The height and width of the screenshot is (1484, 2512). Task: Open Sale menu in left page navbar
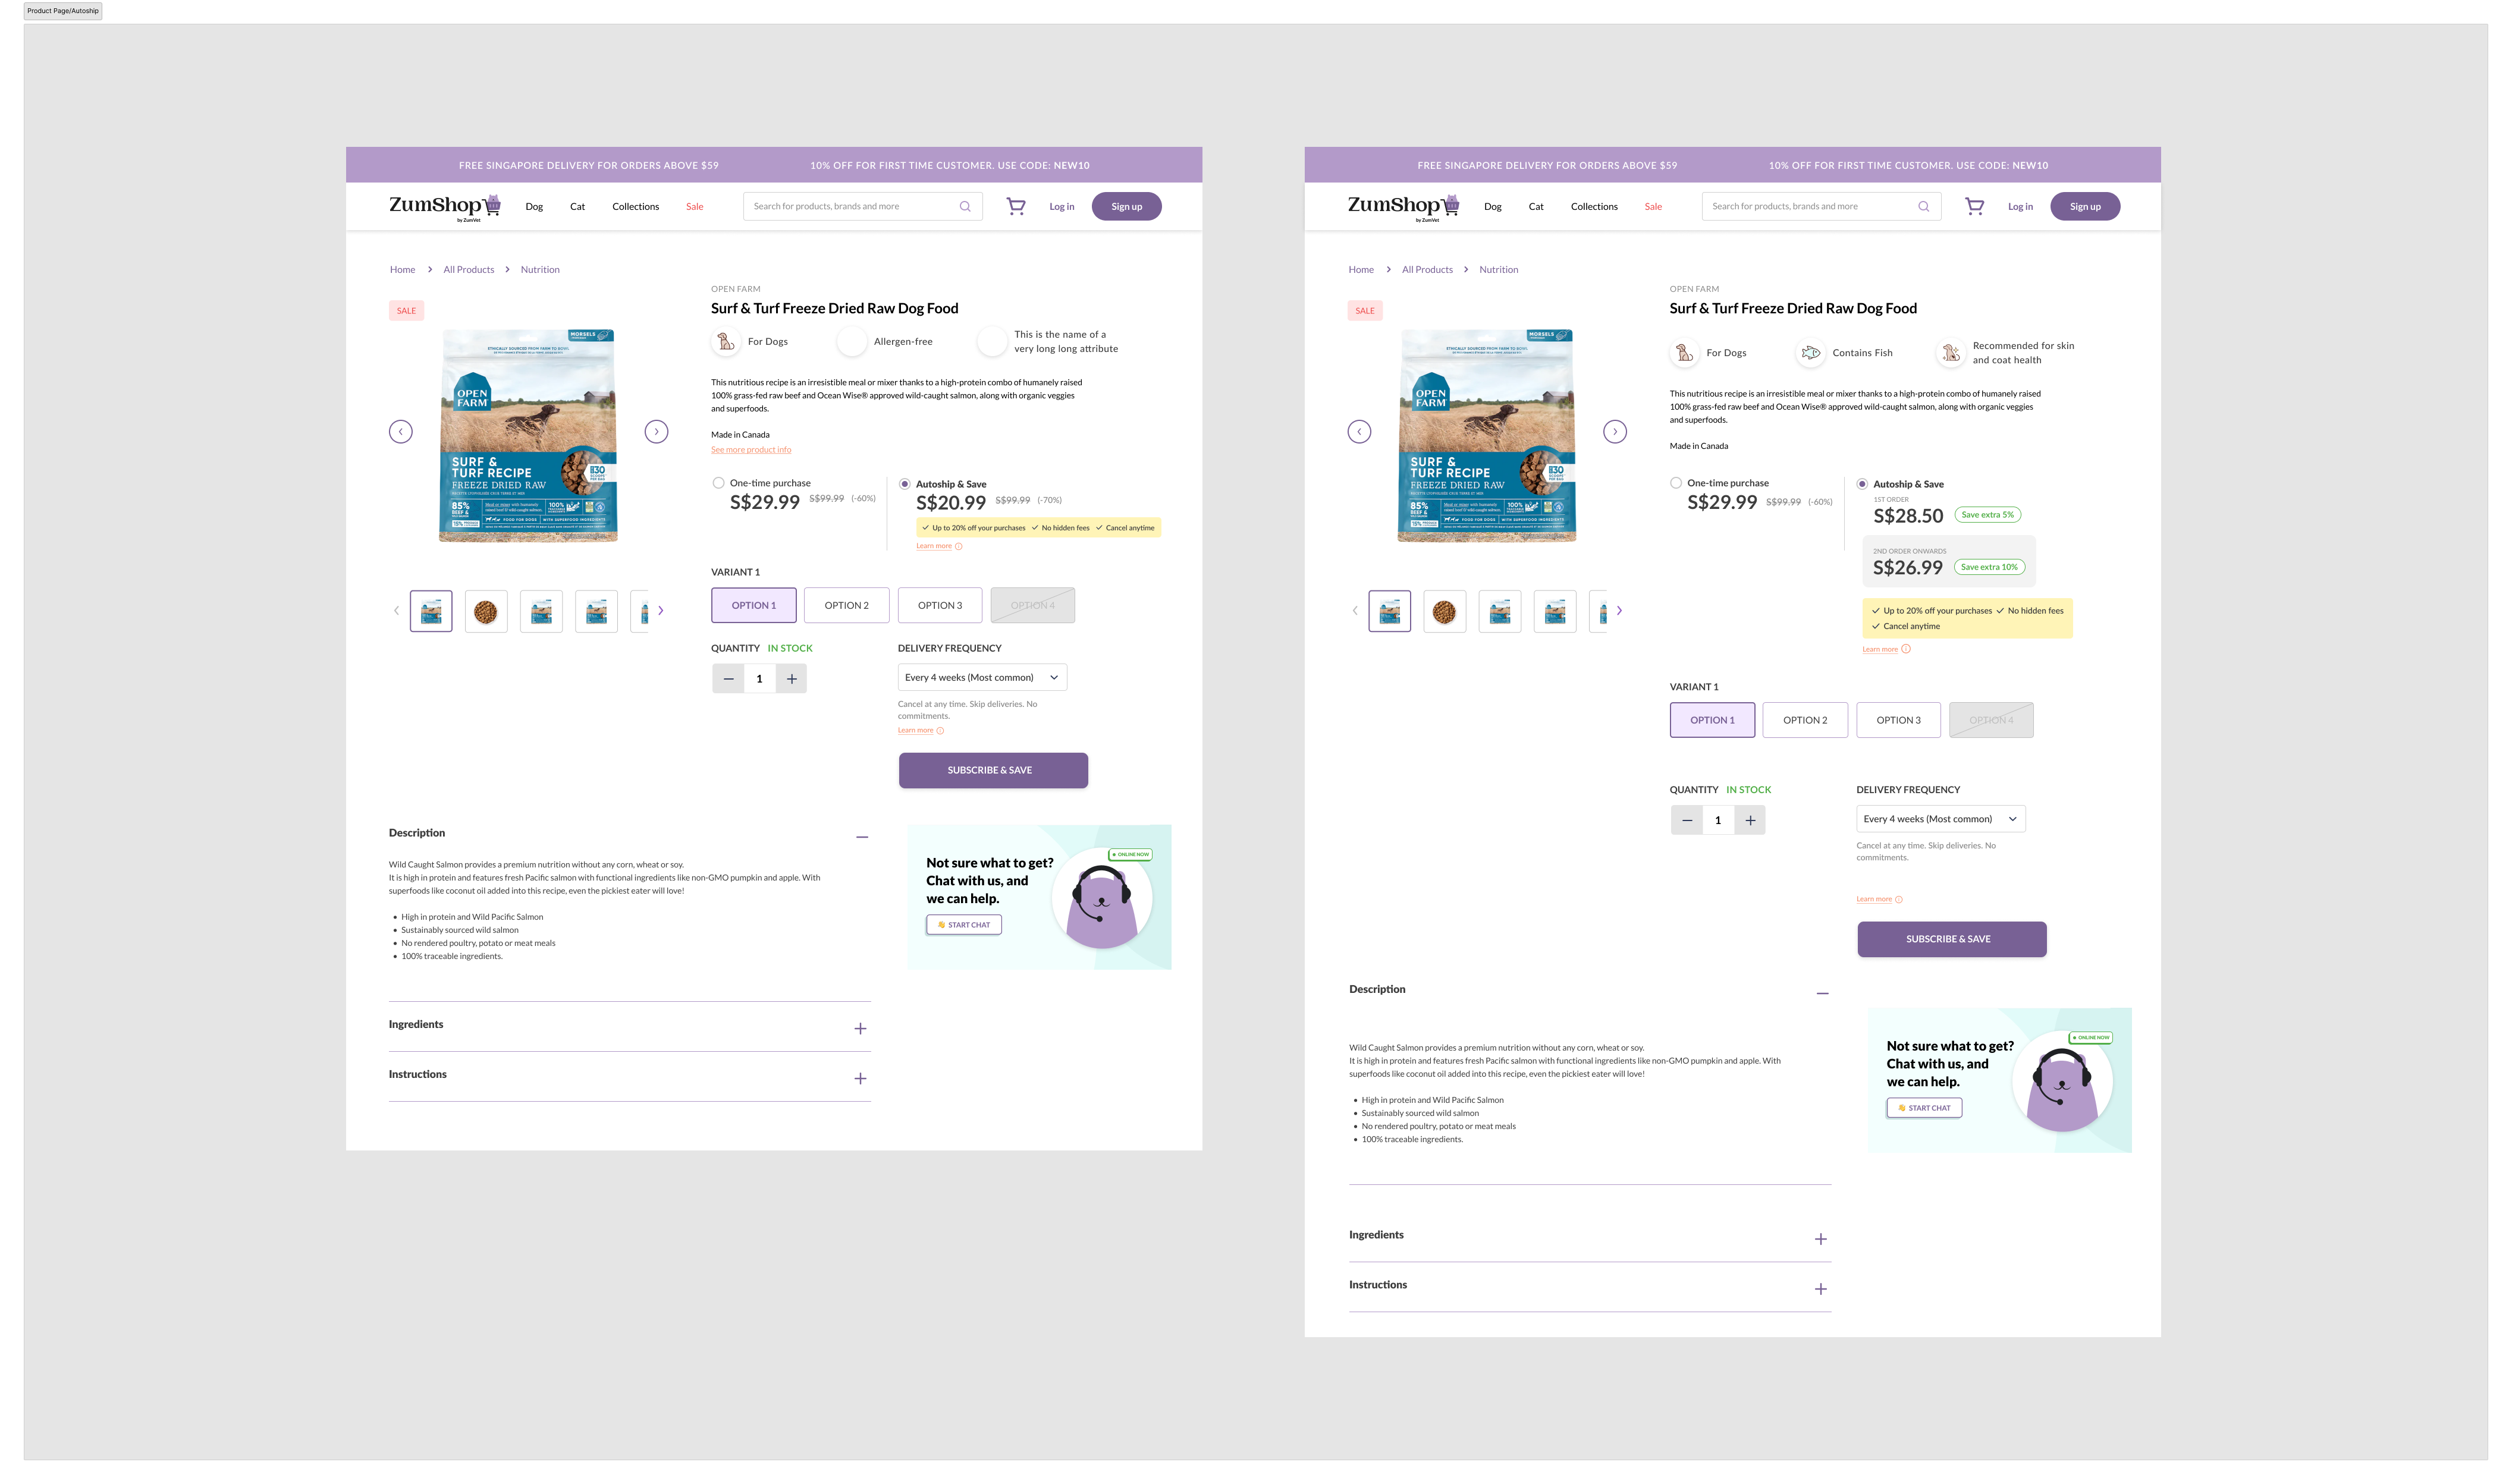pyautogui.click(x=694, y=207)
